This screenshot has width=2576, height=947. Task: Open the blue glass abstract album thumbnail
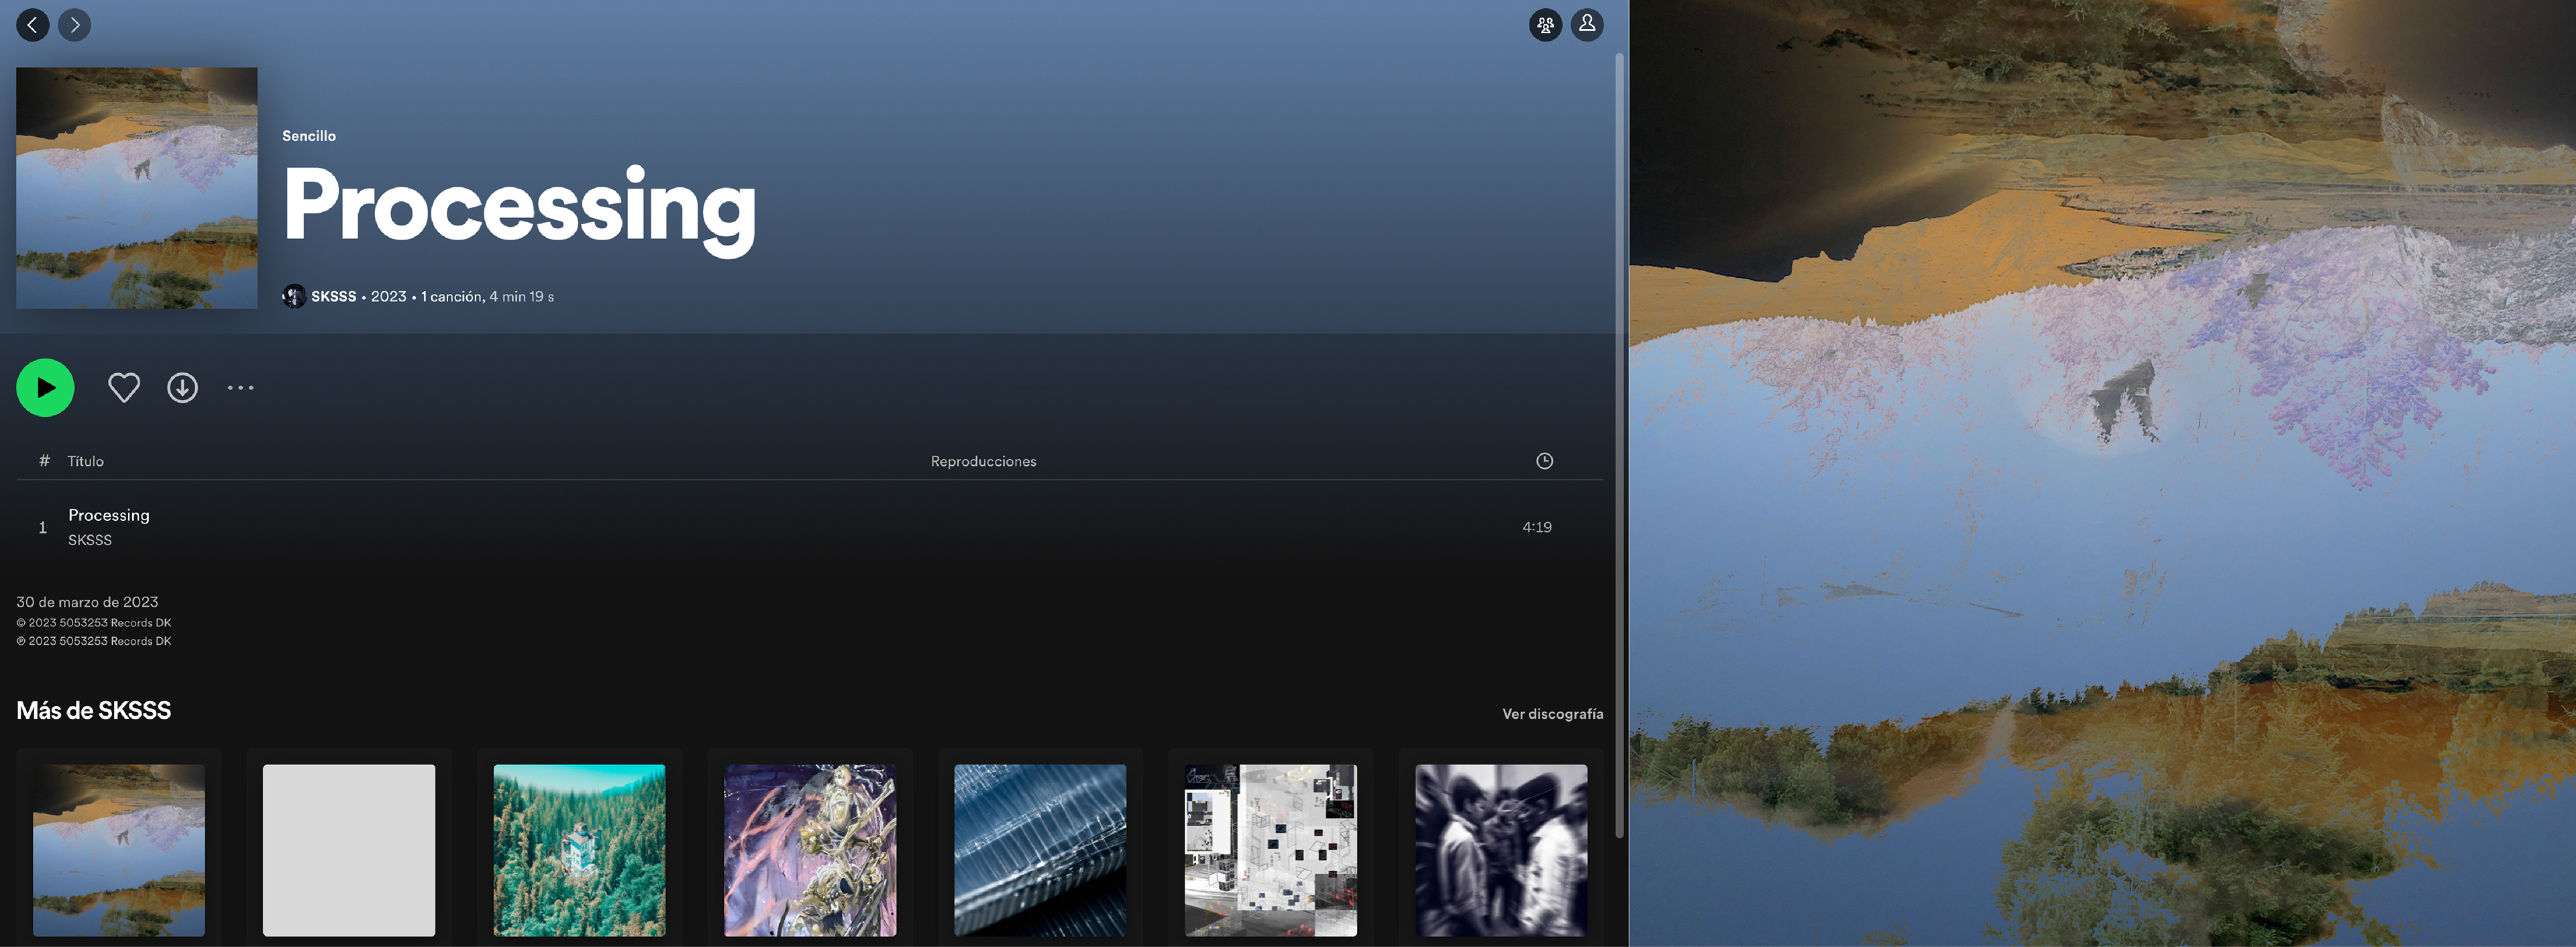pos(1040,851)
